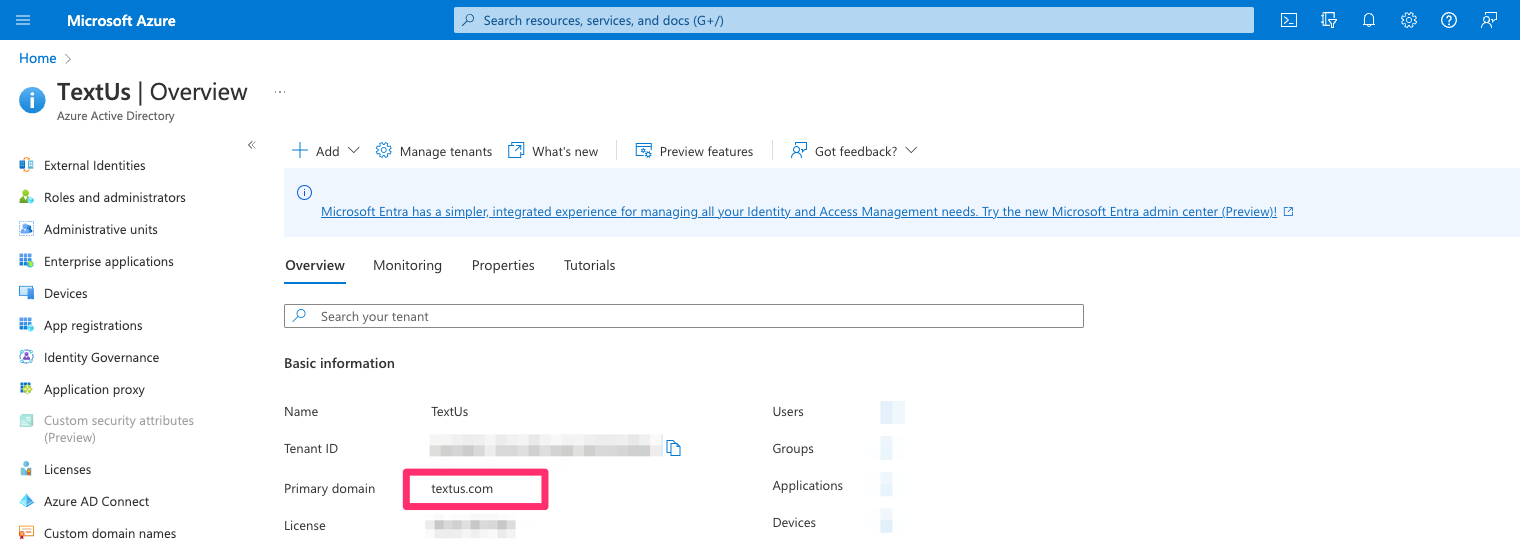Click the Feedback icon in header

pos(1489,20)
